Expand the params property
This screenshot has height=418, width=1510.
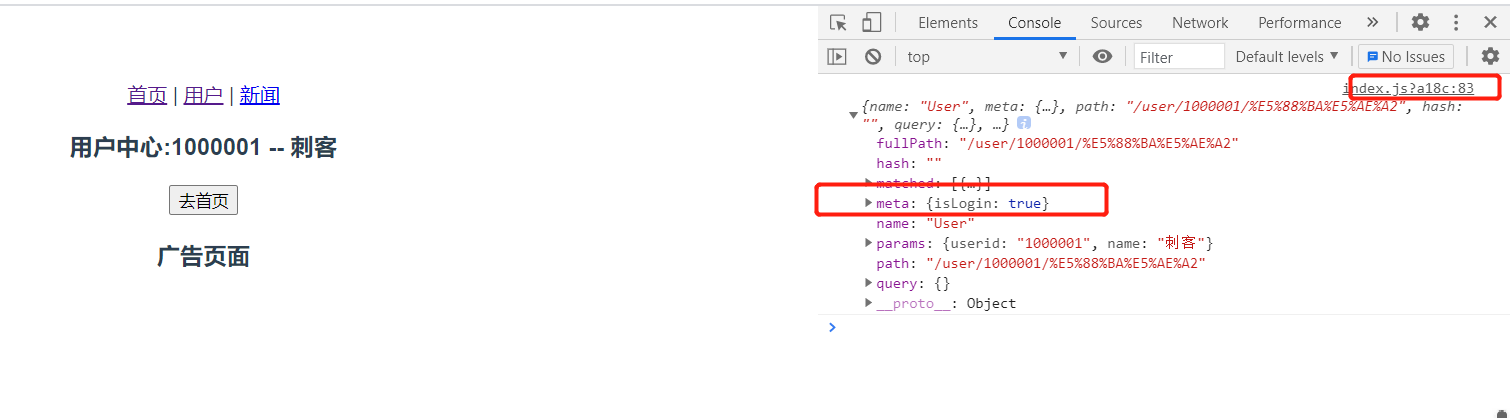[869, 243]
